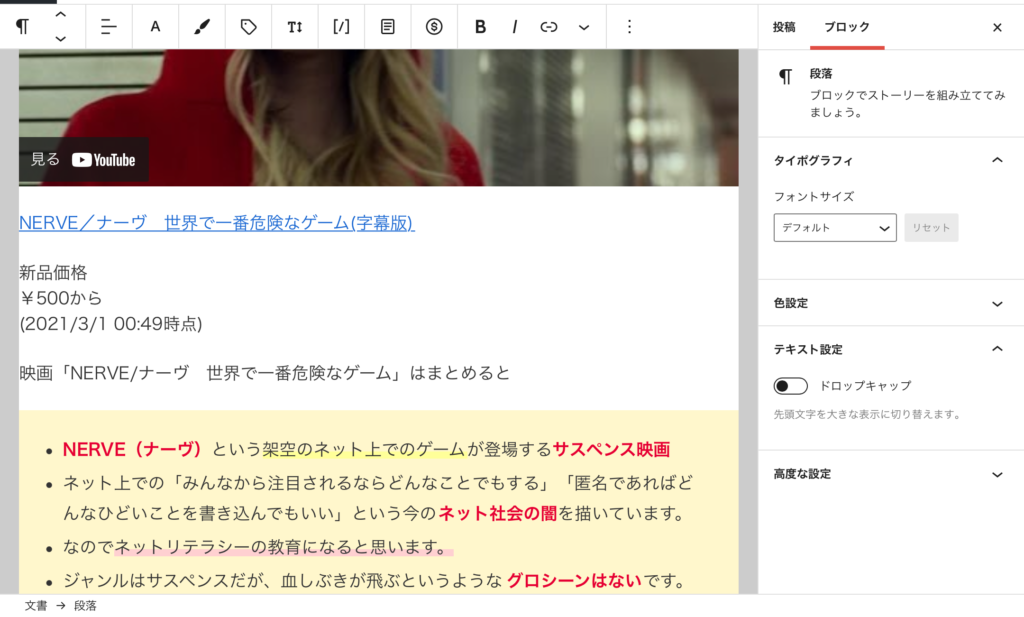The height and width of the screenshot is (617, 1024).
Task: Click the text ￥500から
Action: [x=61, y=298]
